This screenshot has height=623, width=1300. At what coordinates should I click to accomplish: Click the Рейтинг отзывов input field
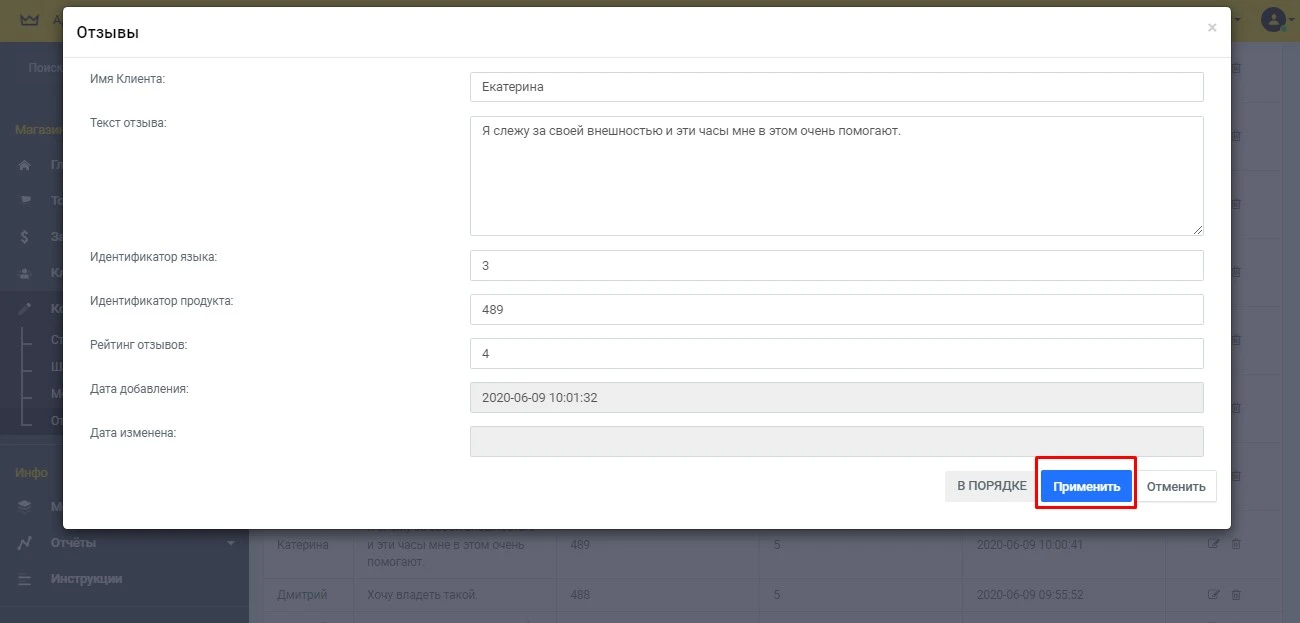(836, 354)
